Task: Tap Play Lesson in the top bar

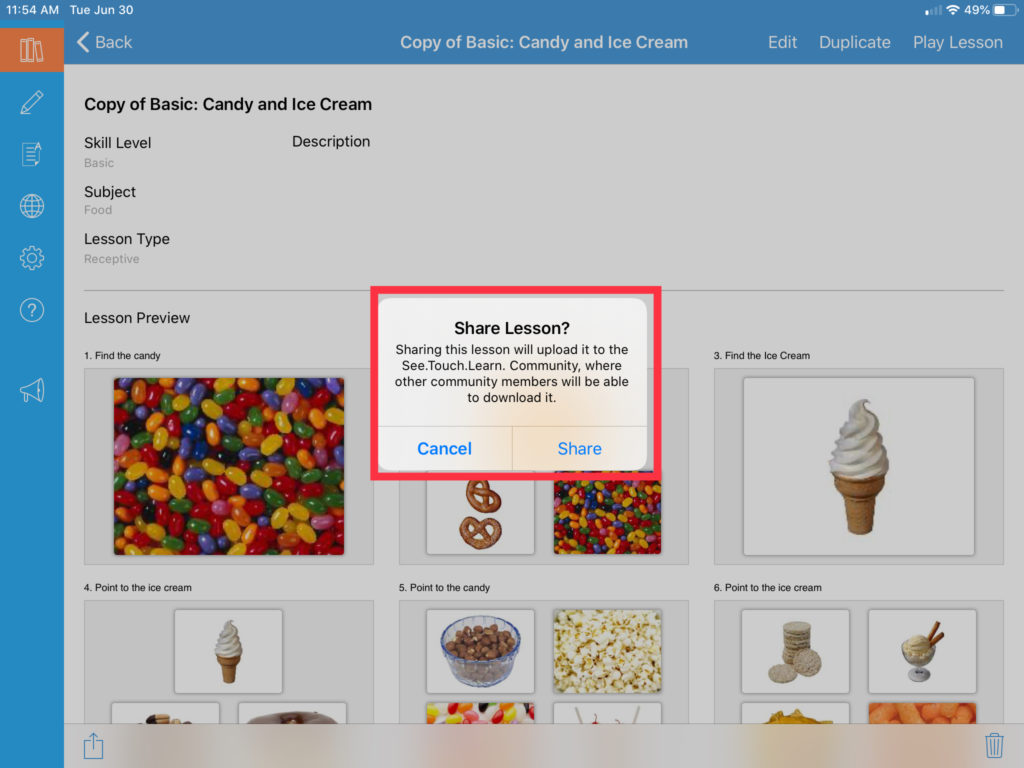Action: click(957, 42)
